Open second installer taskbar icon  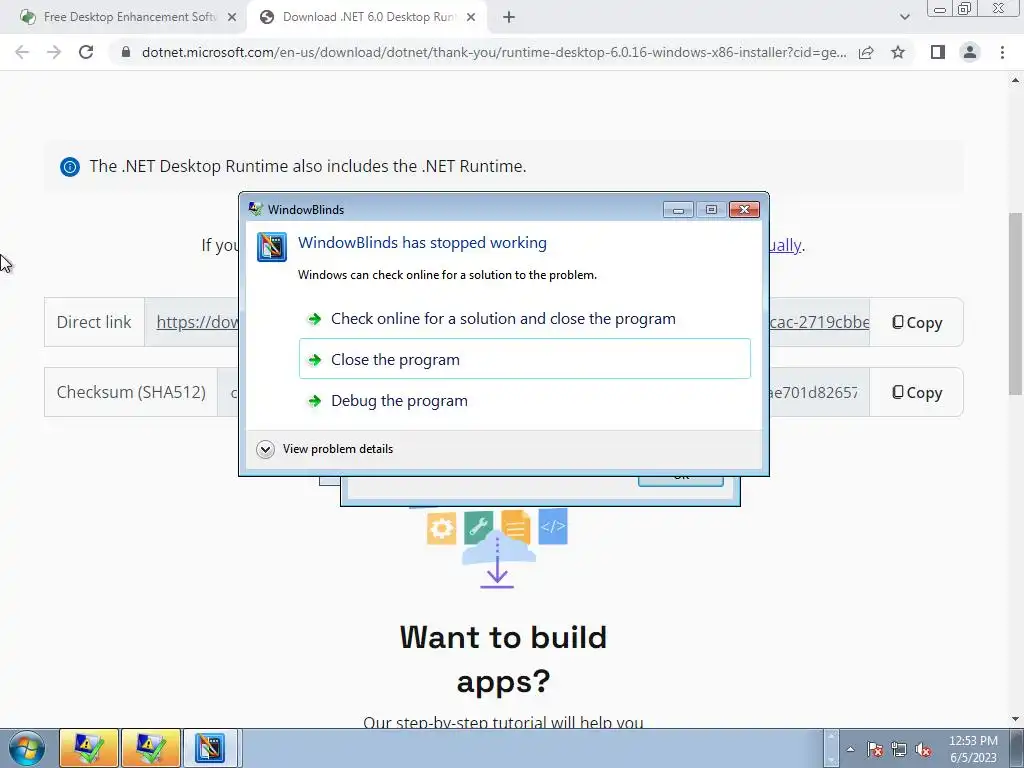point(150,748)
